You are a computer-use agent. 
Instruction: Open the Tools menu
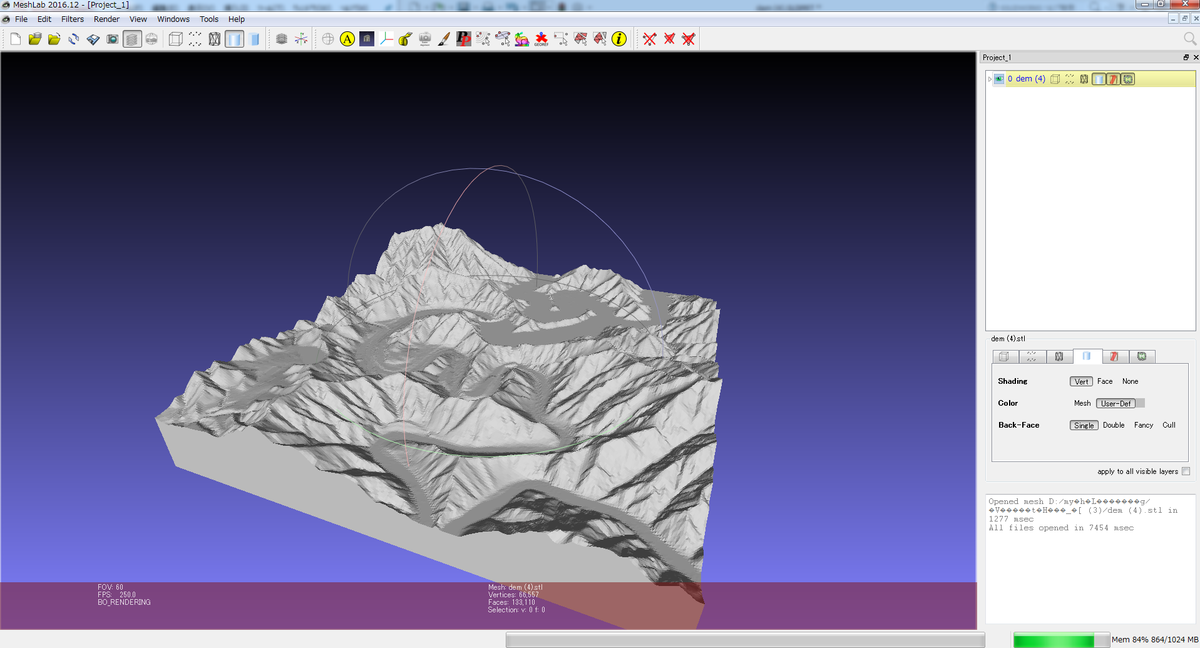tap(209, 19)
